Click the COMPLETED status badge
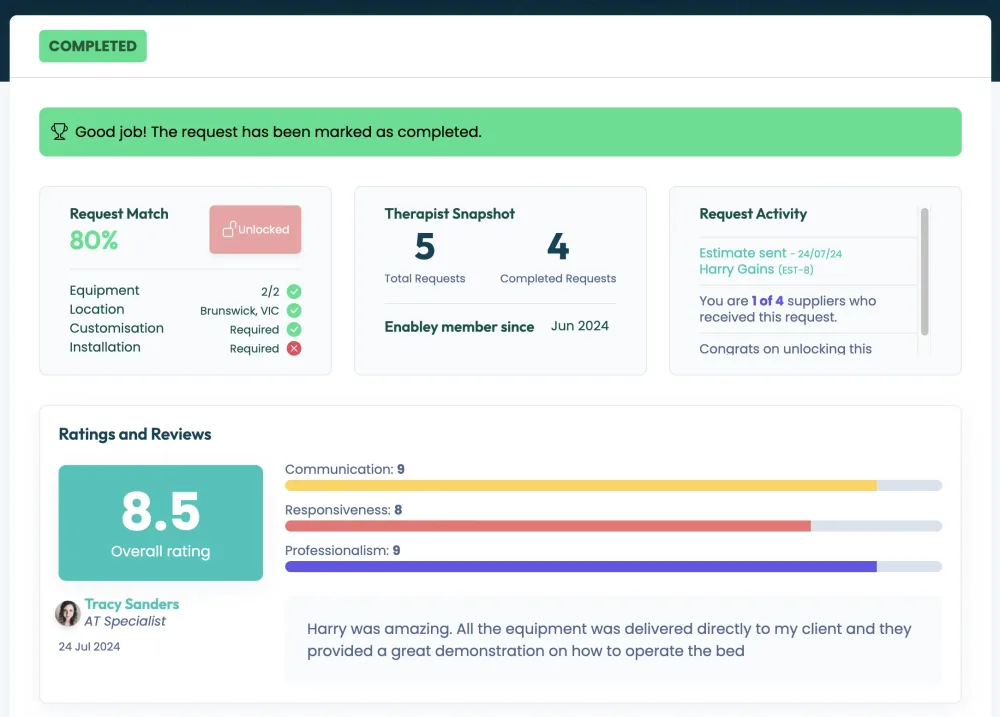Screen dimensions: 1000x717 click(93, 46)
